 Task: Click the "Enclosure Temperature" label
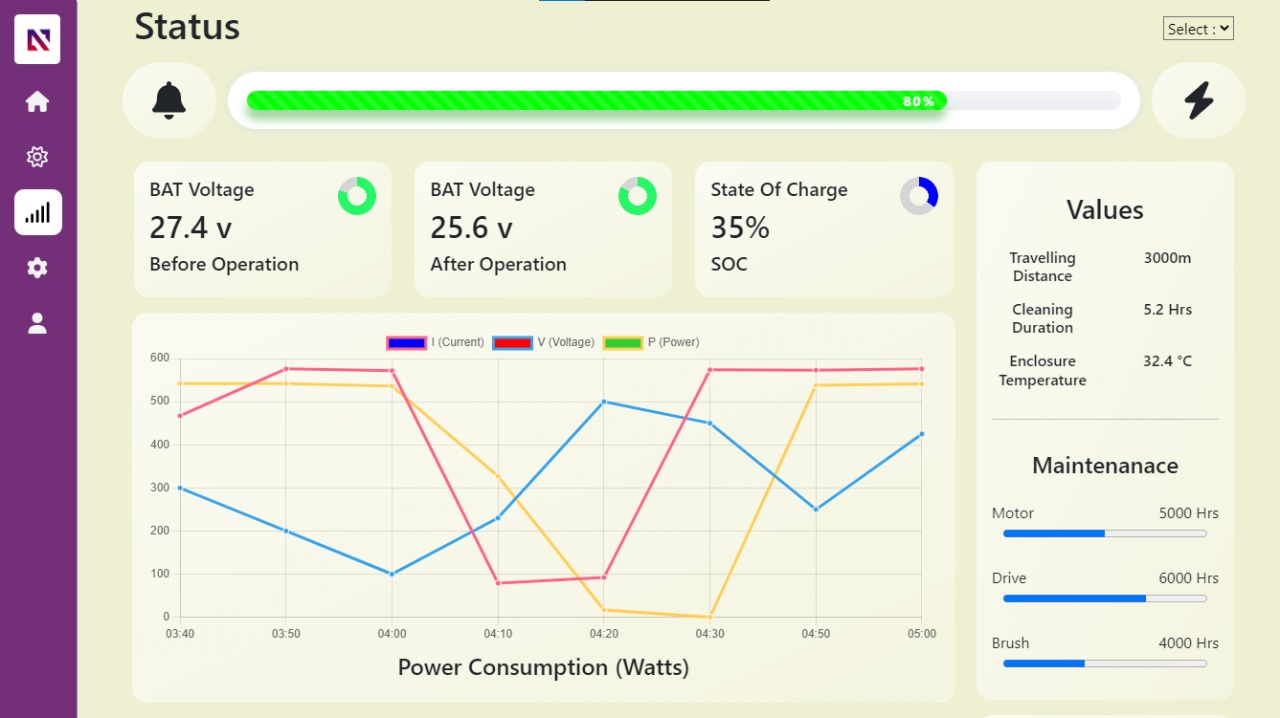(1042, 371)
